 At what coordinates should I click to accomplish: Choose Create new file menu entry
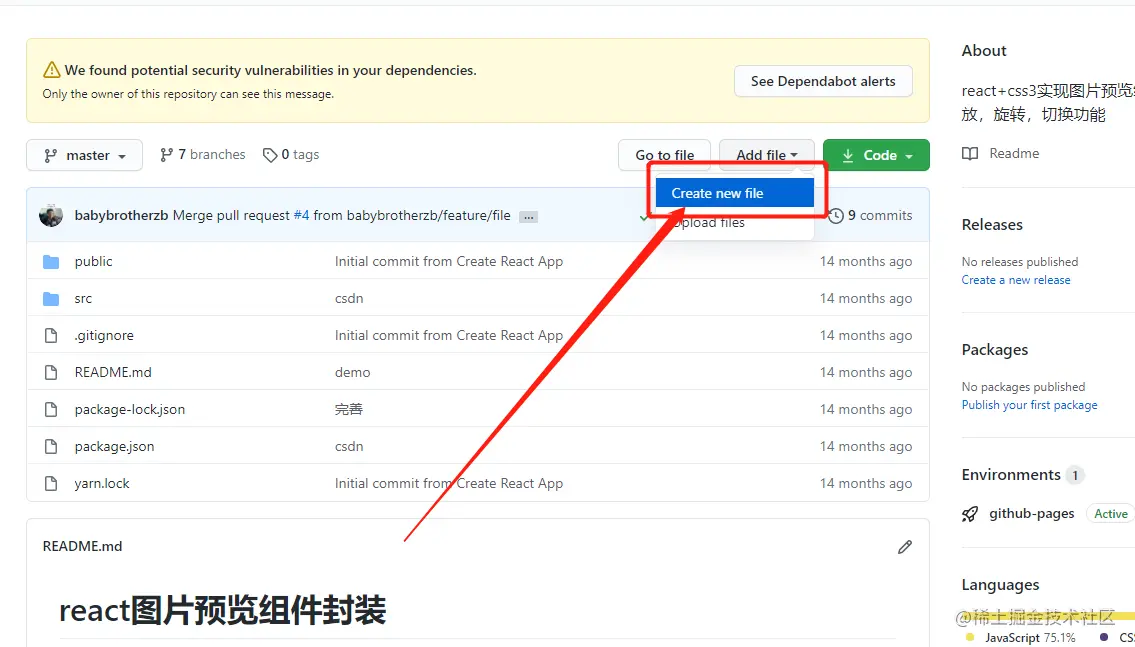[x=735, y=193]
